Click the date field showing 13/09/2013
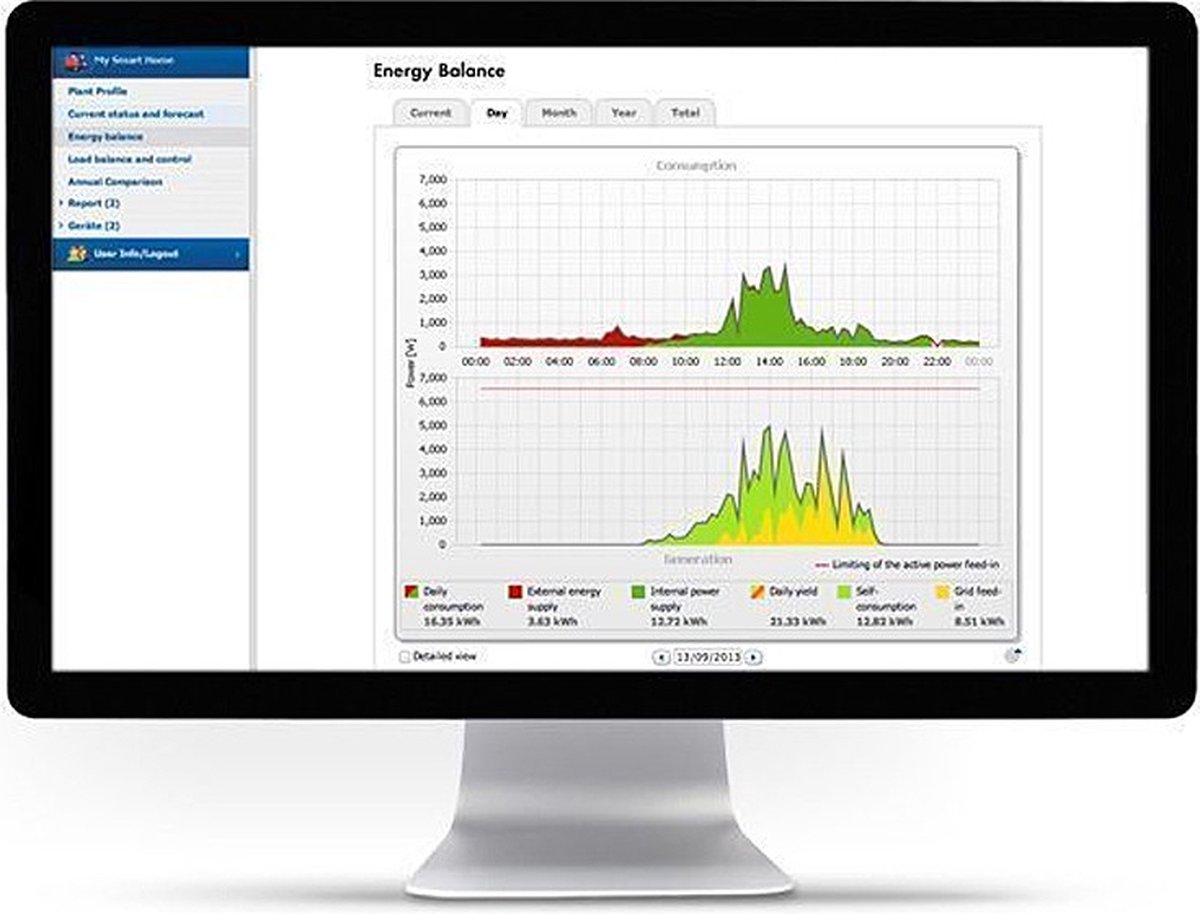The width and height of the screenshot is (1200, 914). coord(710,656)
